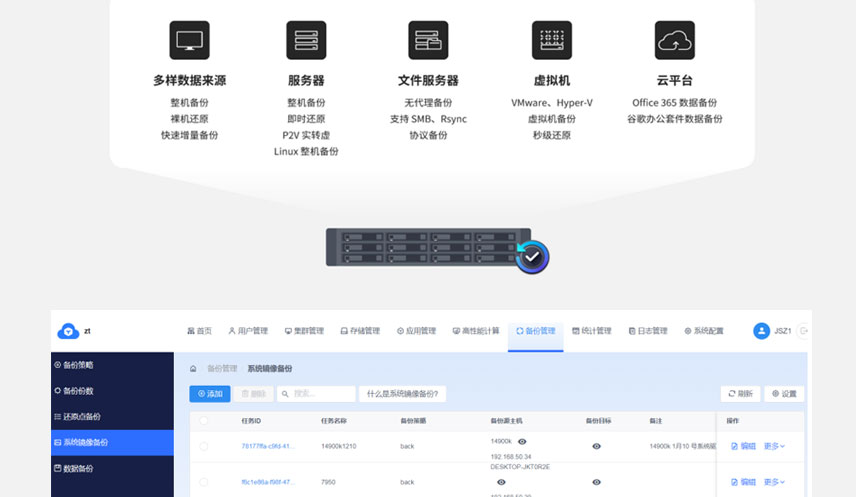Expand 更多 dropdown for the 14900k1210 row
856x497 pixels.
click(775, 446)
